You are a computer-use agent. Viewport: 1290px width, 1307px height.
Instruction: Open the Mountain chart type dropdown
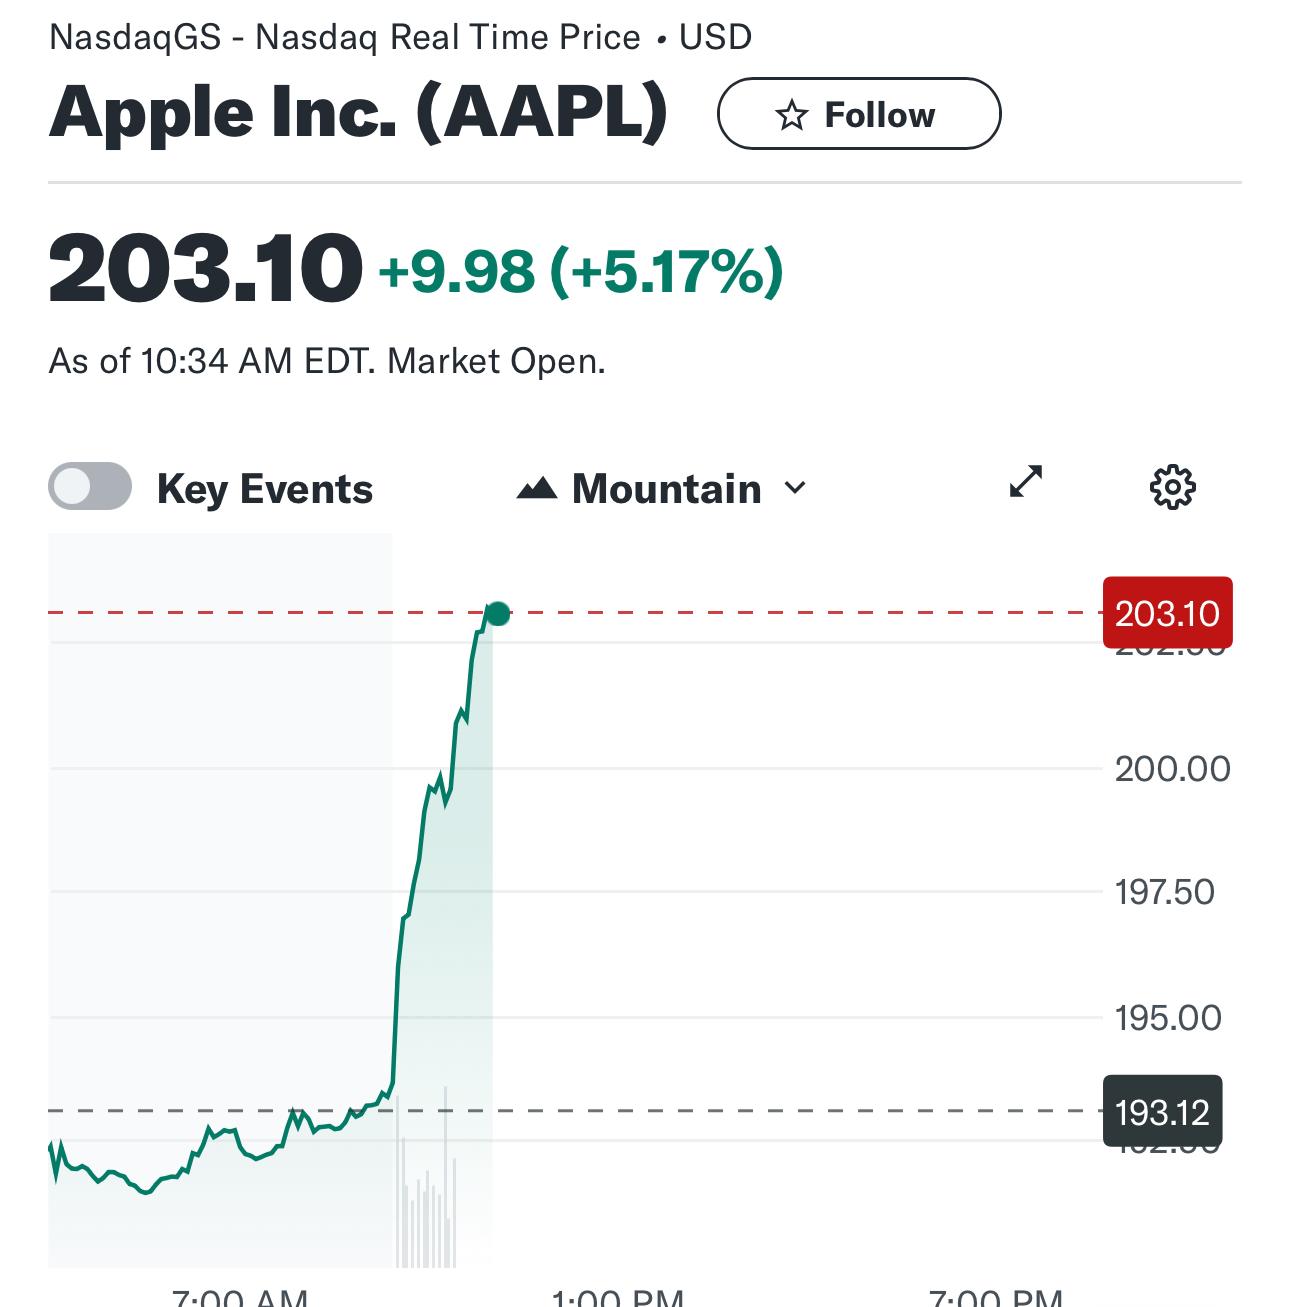(662, 489)
